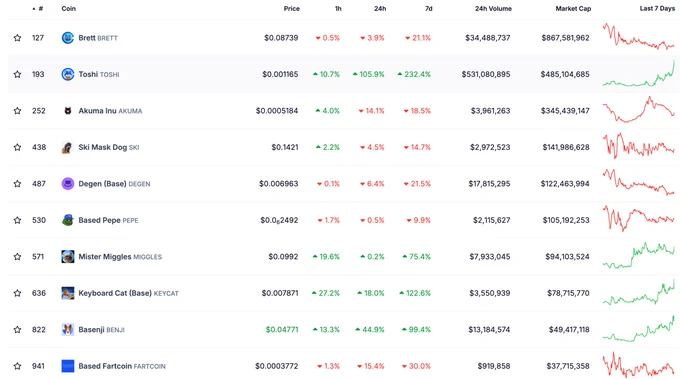Click the Mister Miggles coin logo
The height and width of the screenshot is (379, 680).
[x=68, y=256]
